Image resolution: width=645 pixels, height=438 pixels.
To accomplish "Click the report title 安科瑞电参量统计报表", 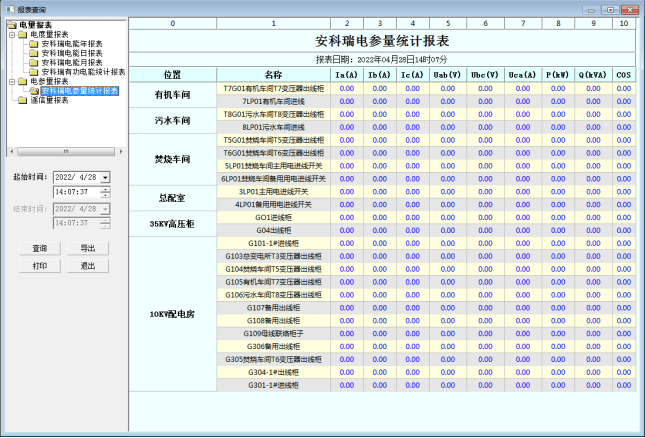I will 382,41.
